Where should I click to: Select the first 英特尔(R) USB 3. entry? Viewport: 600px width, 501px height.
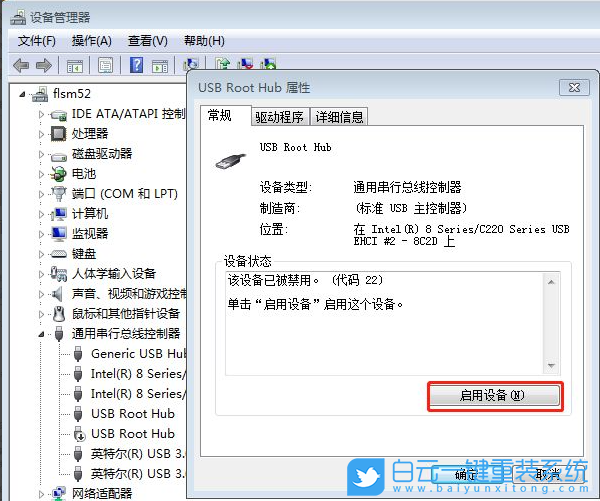138,454
